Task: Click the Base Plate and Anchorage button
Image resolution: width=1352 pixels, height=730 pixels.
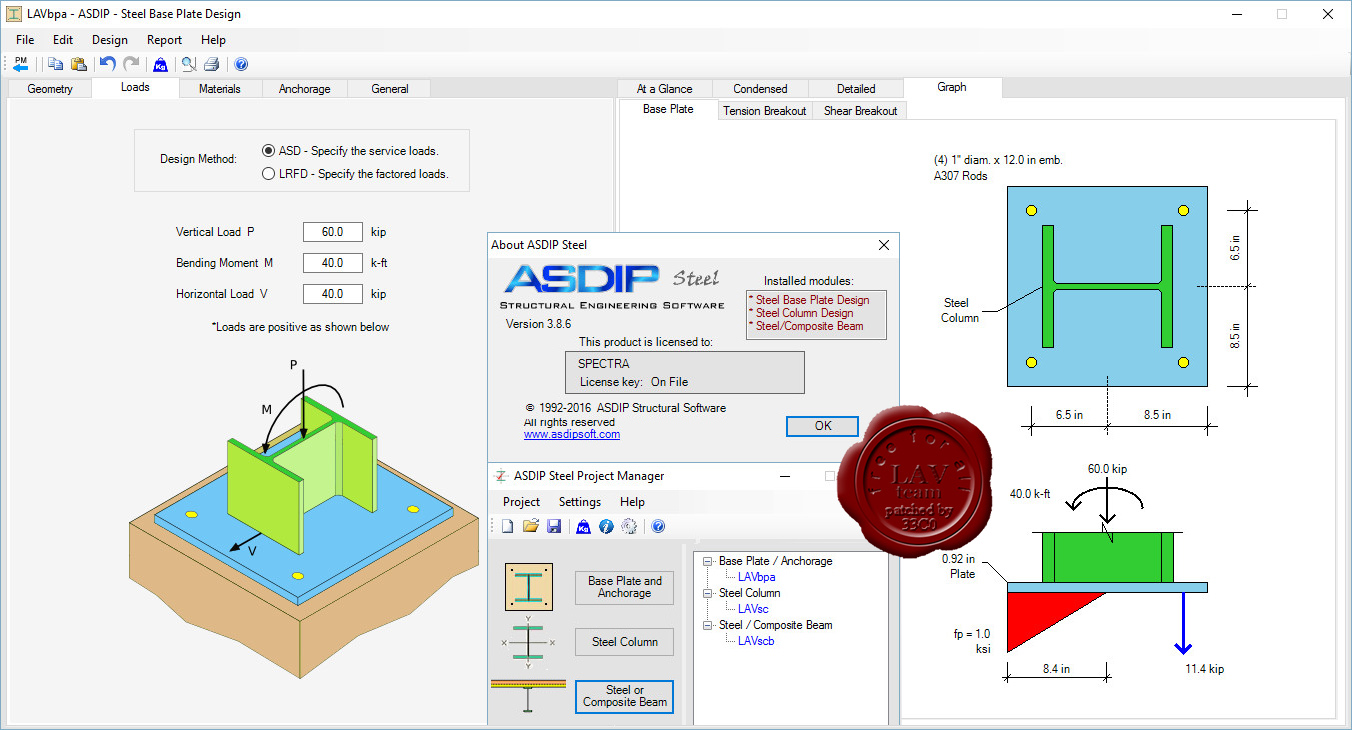Action: pos(625,587)
